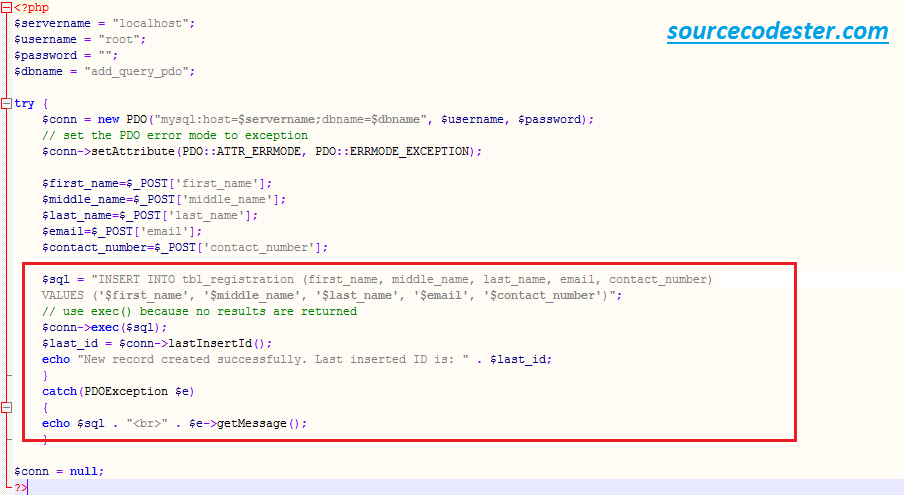Click the comment 'use exec() because no results are returned'
The width and height of the screenshot is (904, 495).
(x=199, y=311)
